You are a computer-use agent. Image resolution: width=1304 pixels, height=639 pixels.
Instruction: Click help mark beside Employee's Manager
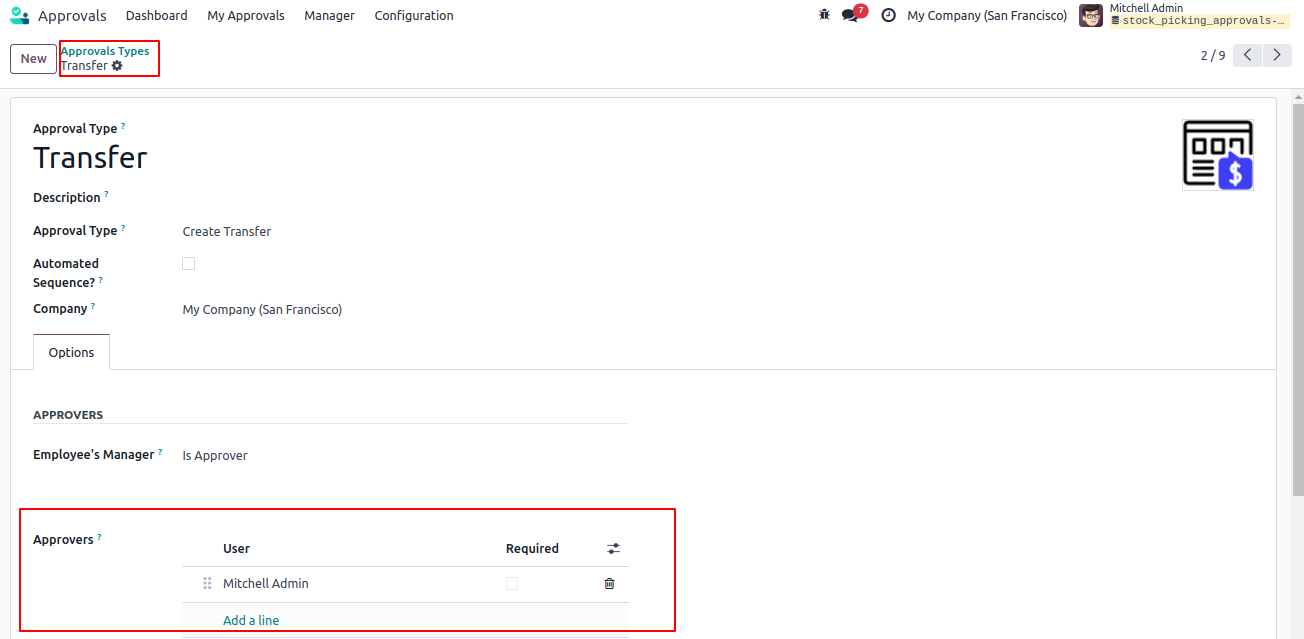[x=160, y=451]
